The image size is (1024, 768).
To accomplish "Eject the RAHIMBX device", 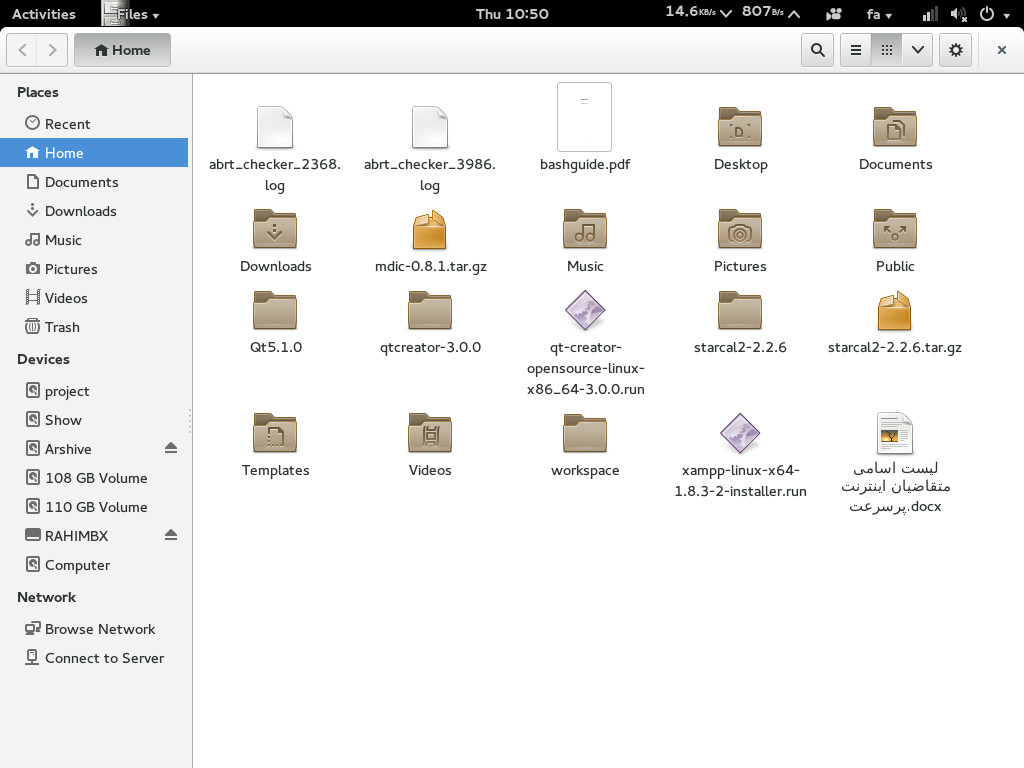I will click(x=171, y=535).
